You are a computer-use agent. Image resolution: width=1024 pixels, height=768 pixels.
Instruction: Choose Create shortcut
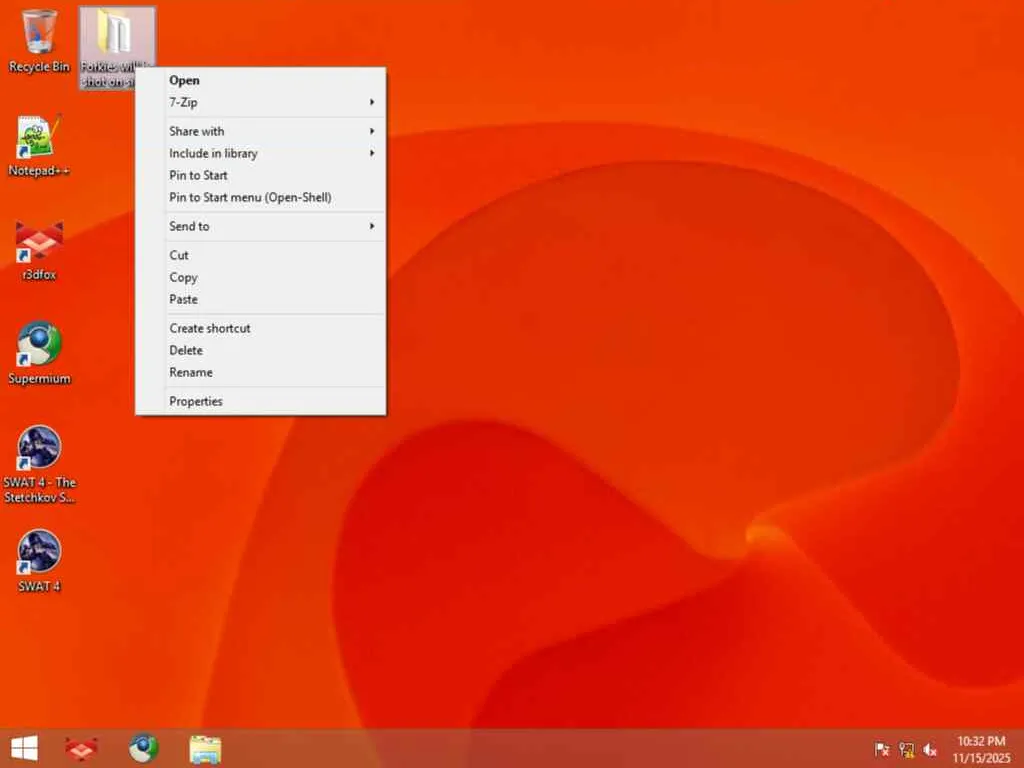(x=261, y=328)
